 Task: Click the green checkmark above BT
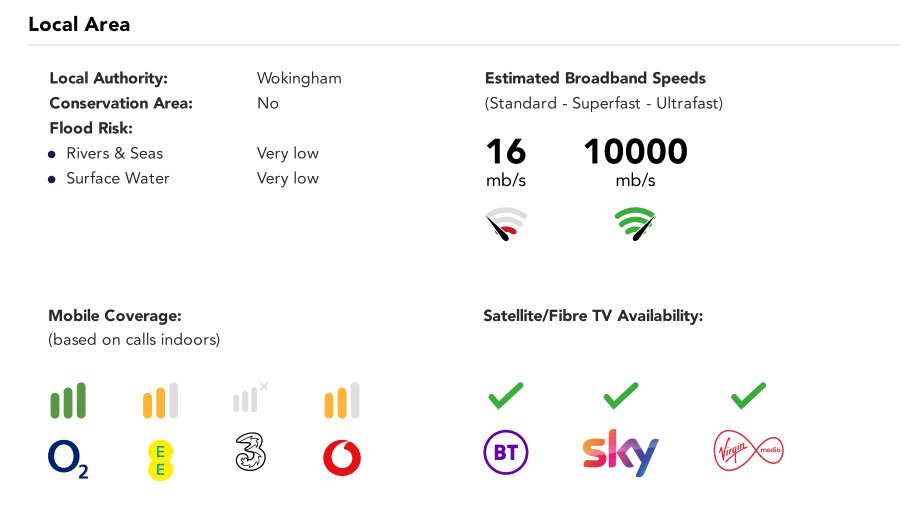point(506,396)
